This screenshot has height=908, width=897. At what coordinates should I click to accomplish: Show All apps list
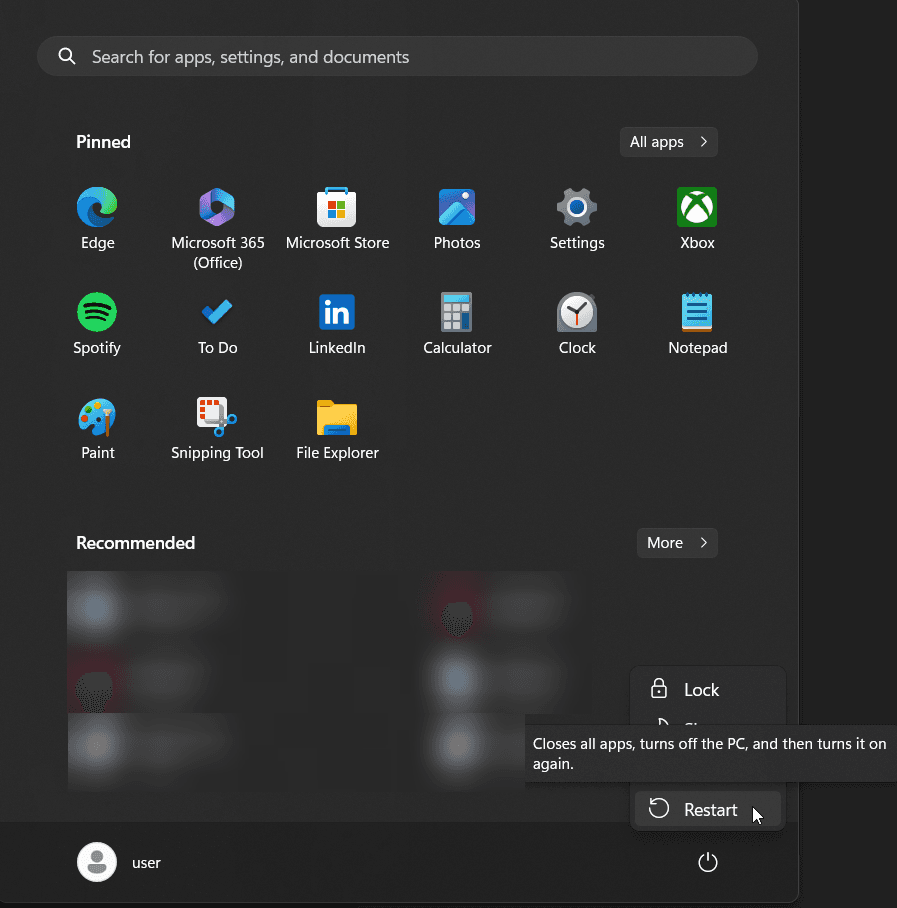point(669,142)
